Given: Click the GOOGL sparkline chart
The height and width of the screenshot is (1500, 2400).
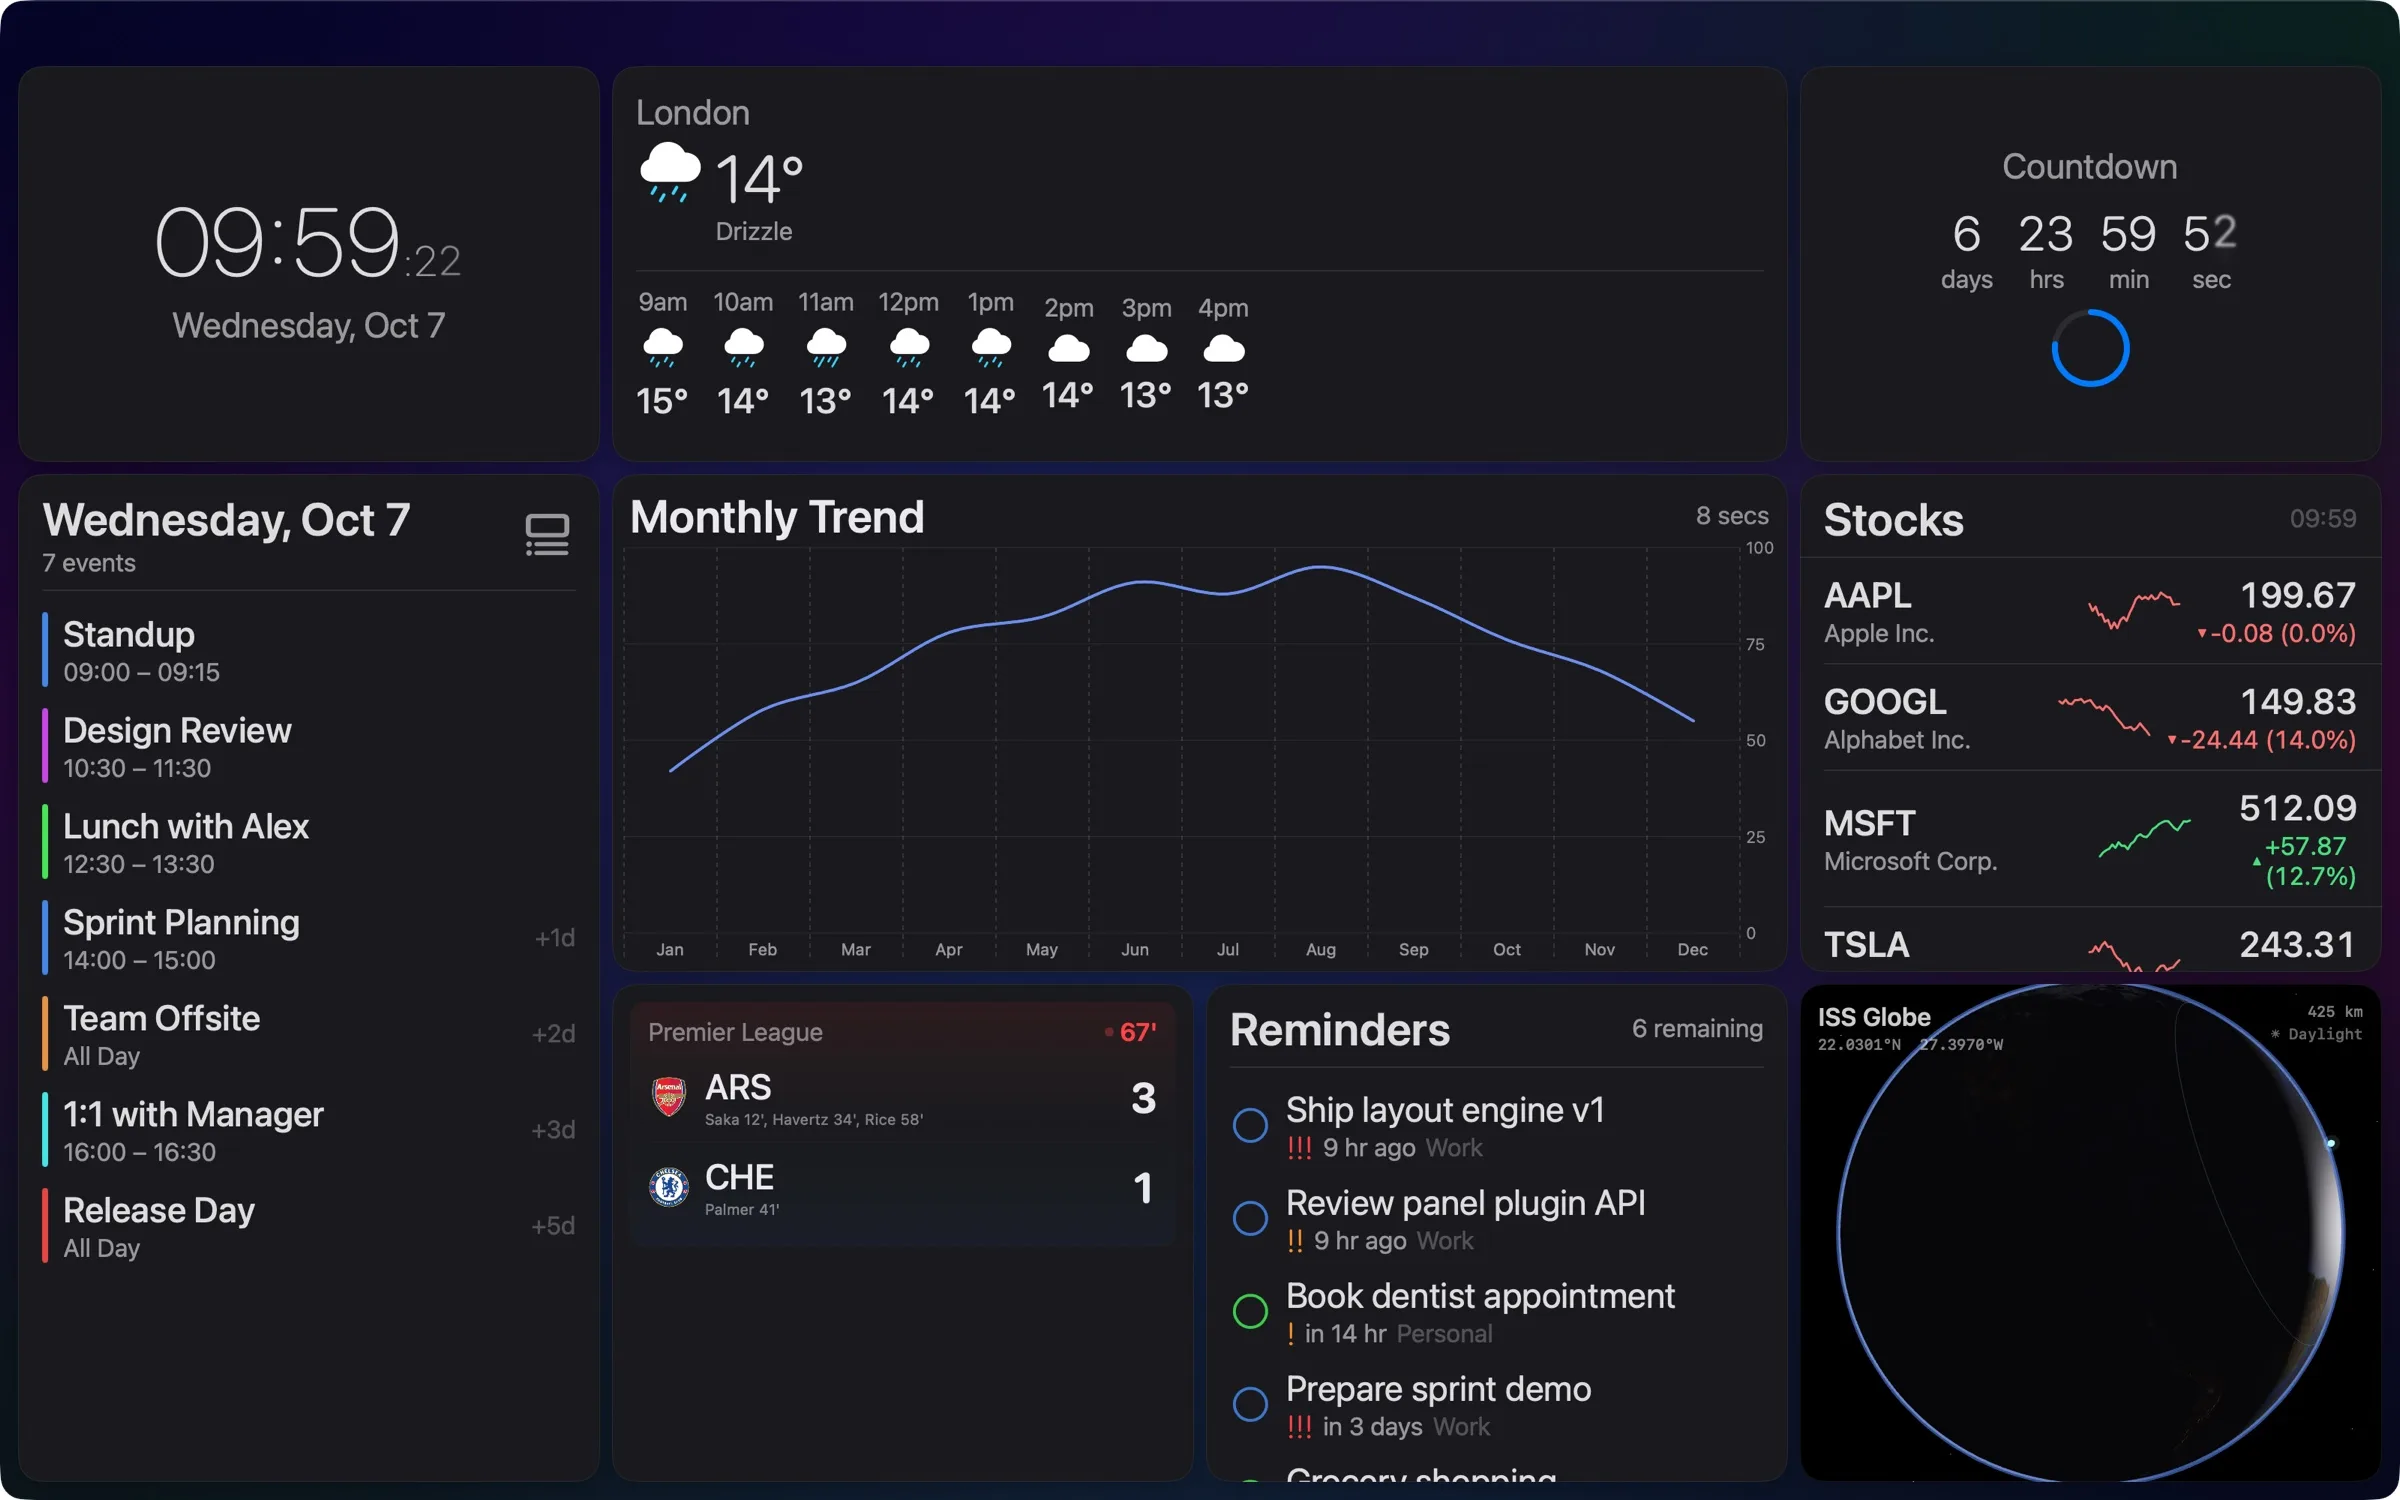Looking at the screenshot, I should [x=2104, y=716].
